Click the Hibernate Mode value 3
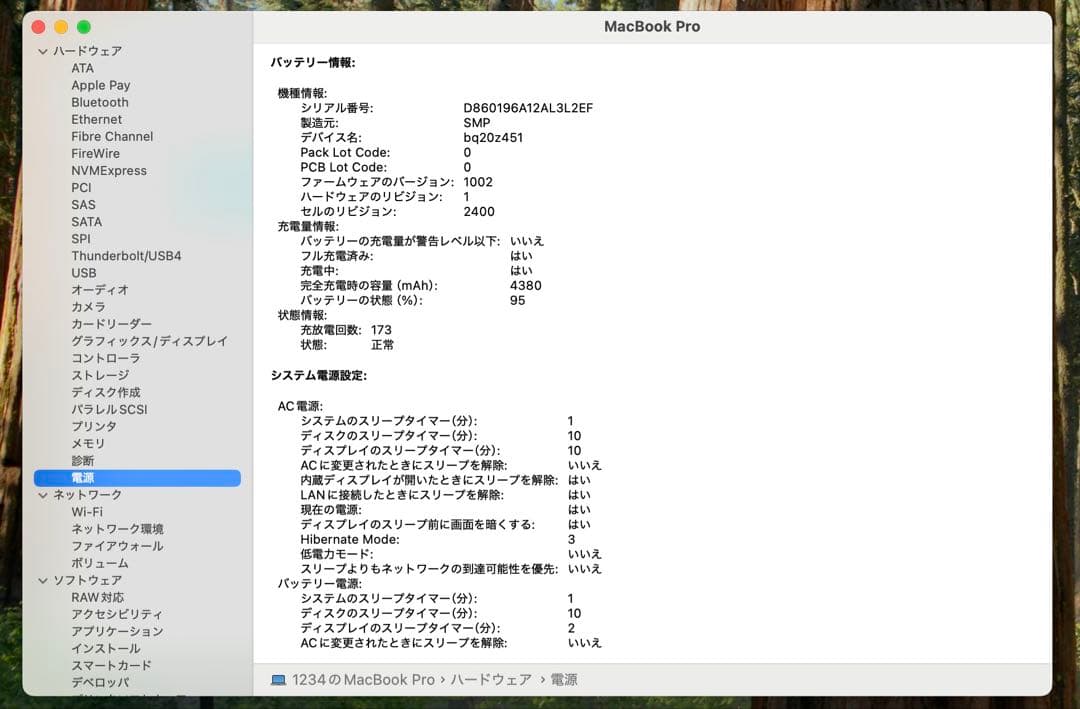This screenshot has height=709, width=1080. point(572,540)
